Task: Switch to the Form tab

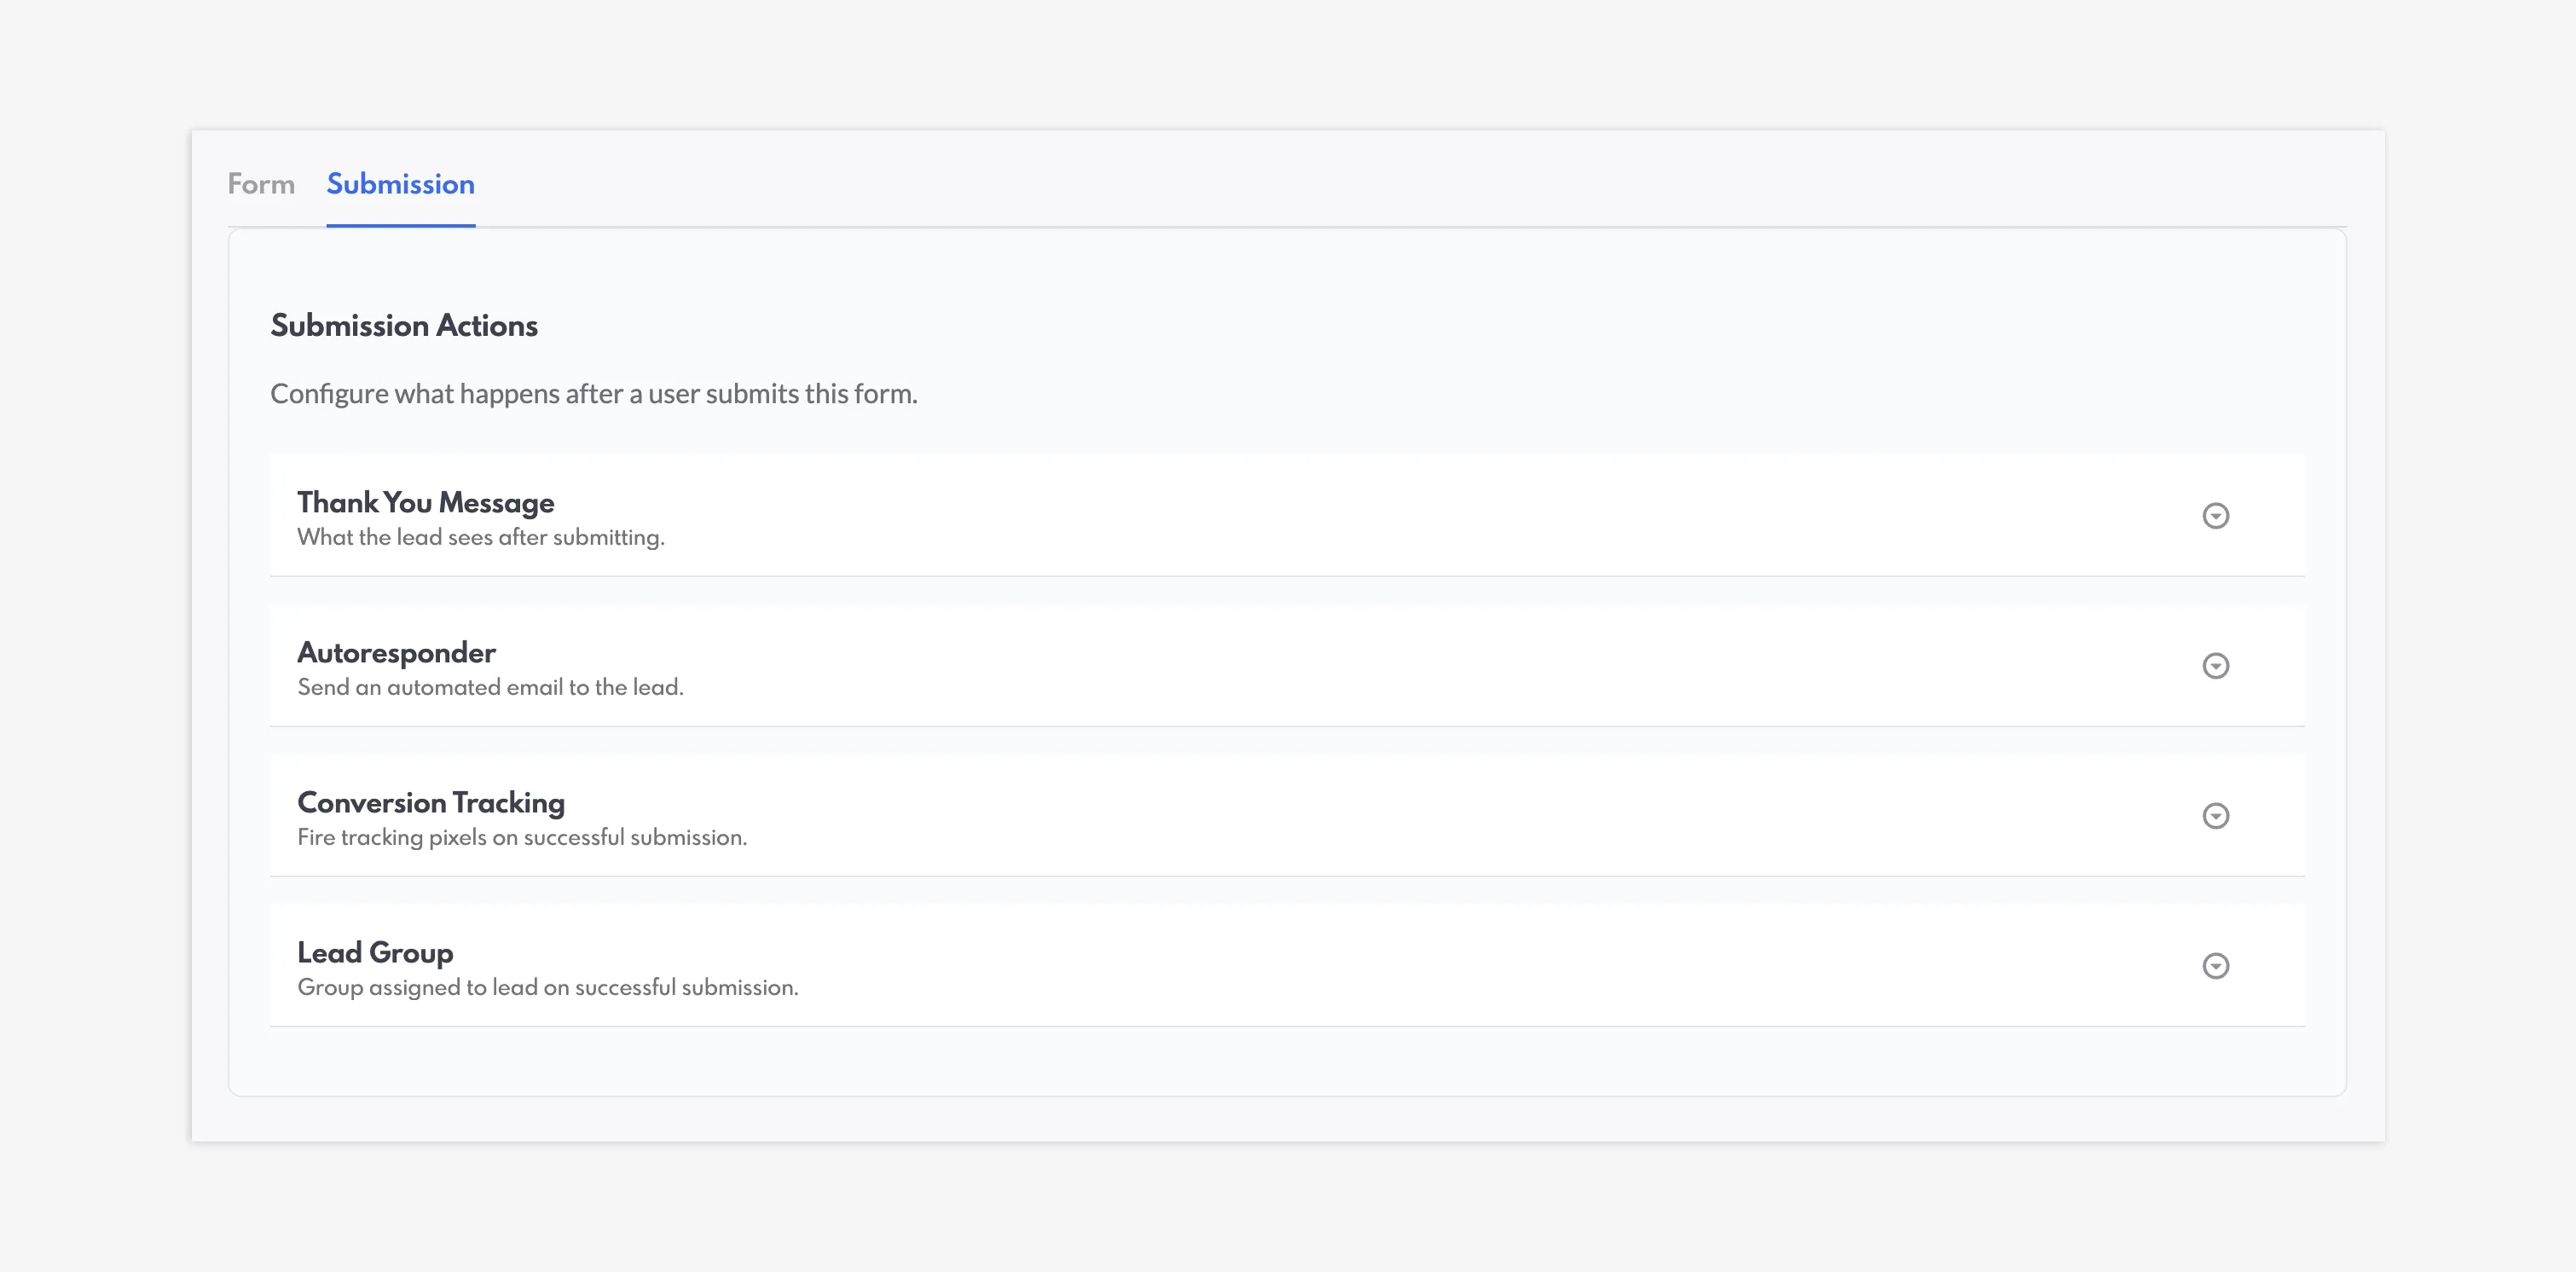Action: pos(261,184)
